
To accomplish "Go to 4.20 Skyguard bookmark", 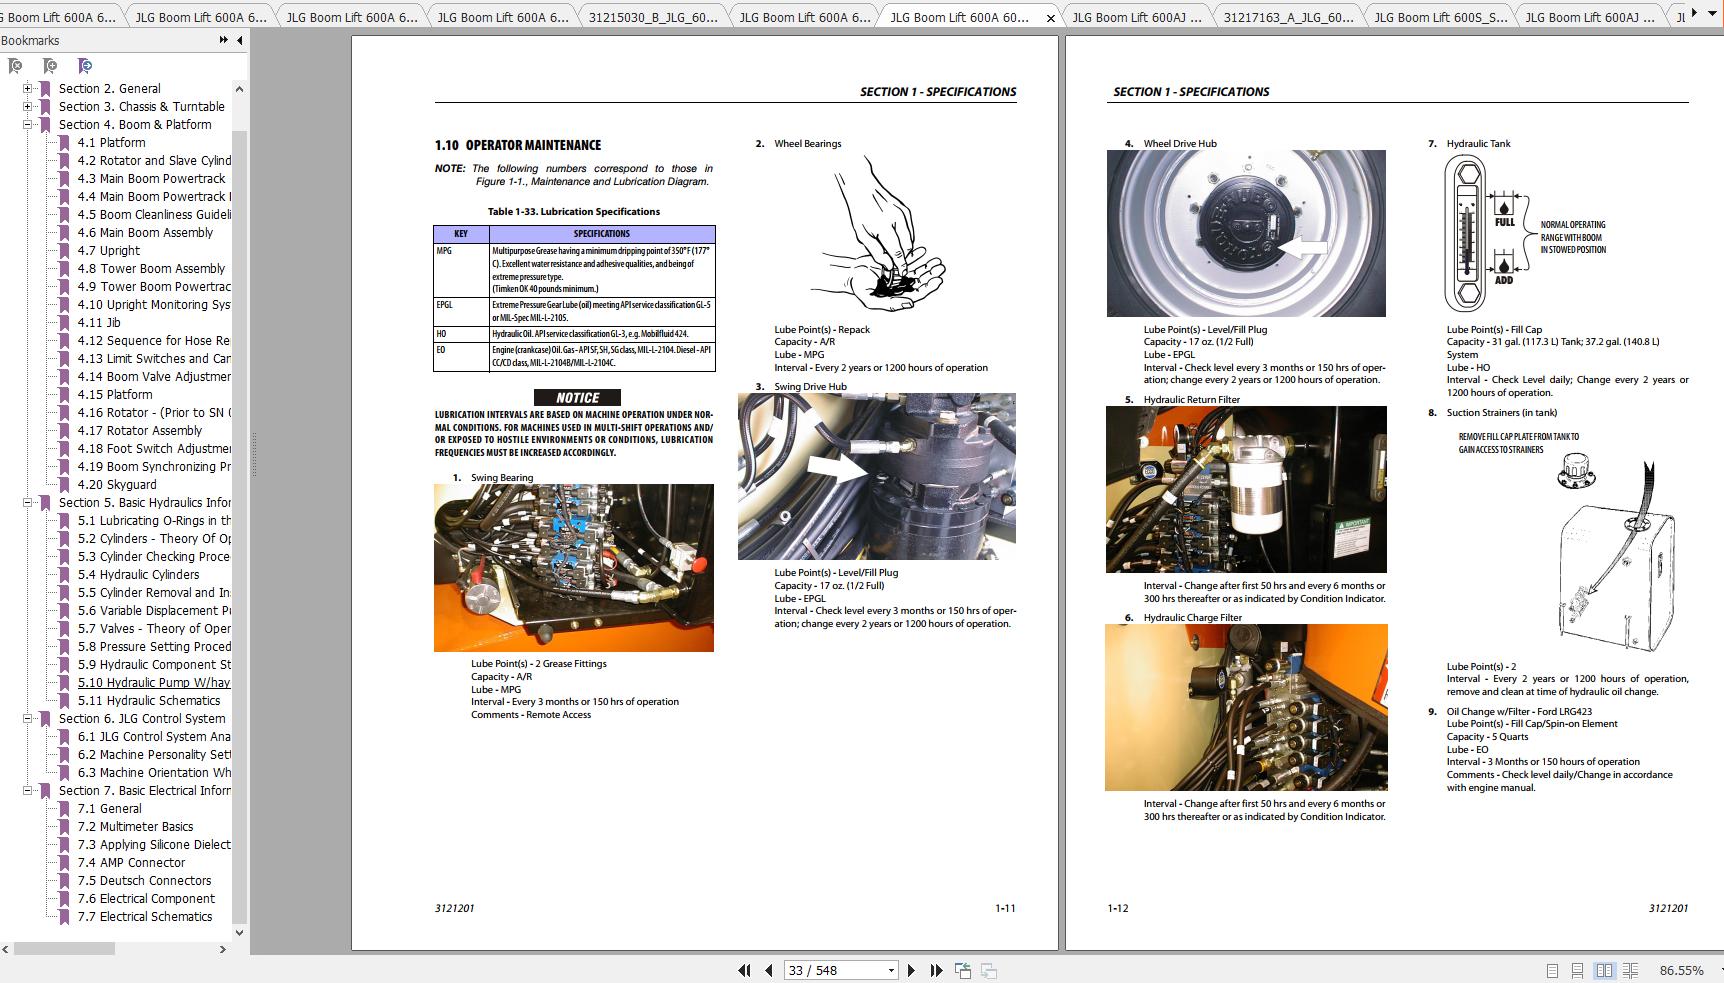I will click(117, 485).
